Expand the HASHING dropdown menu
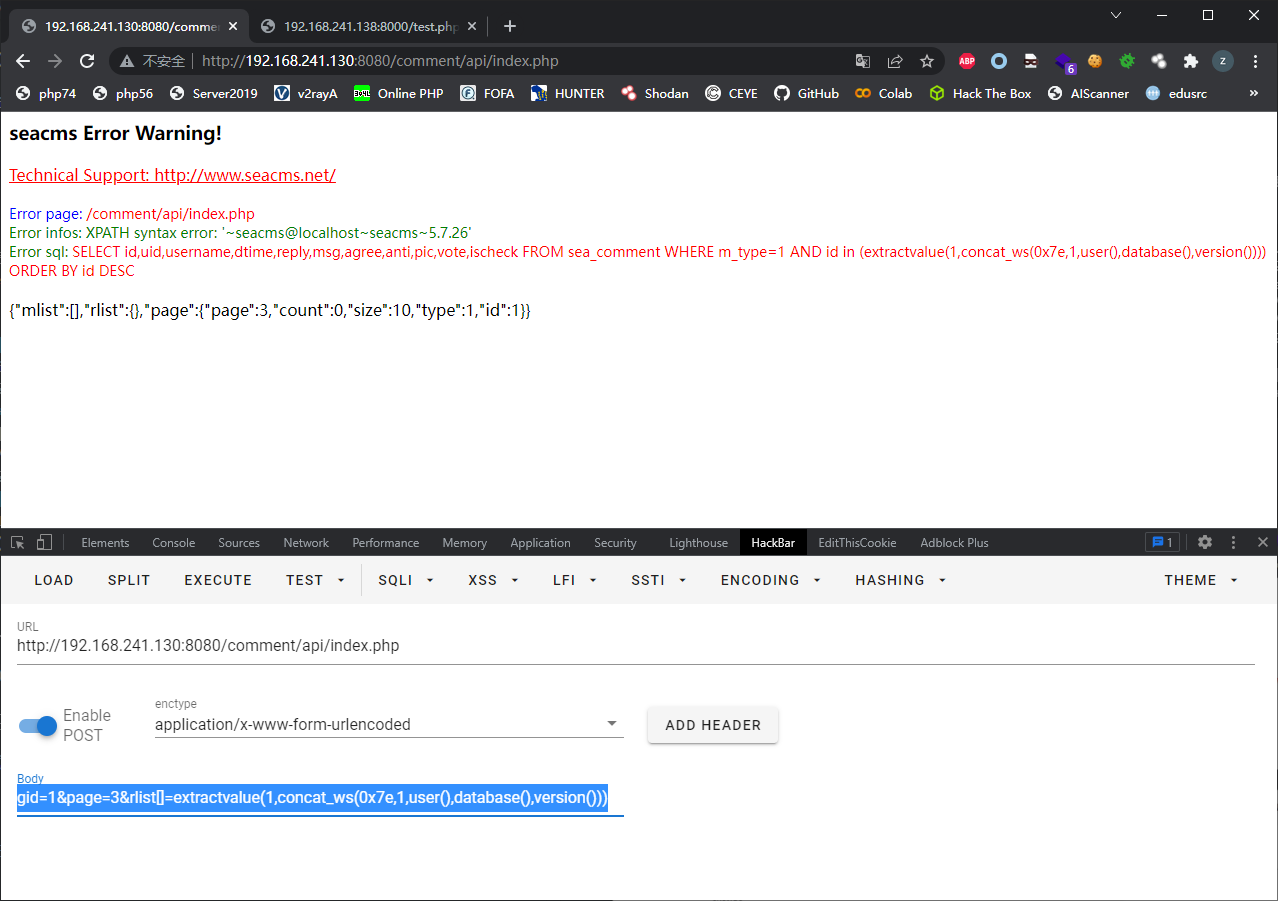The height and width of the screenshot is (901, 1278). (900, 580)
